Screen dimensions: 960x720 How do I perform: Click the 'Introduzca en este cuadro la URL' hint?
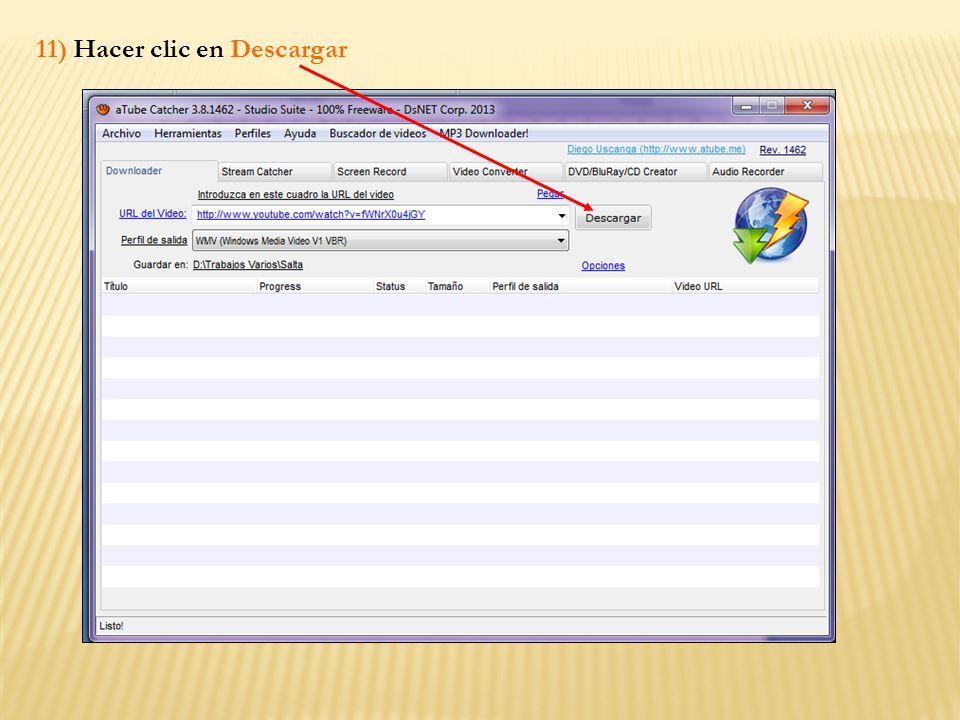pos(296,195)
